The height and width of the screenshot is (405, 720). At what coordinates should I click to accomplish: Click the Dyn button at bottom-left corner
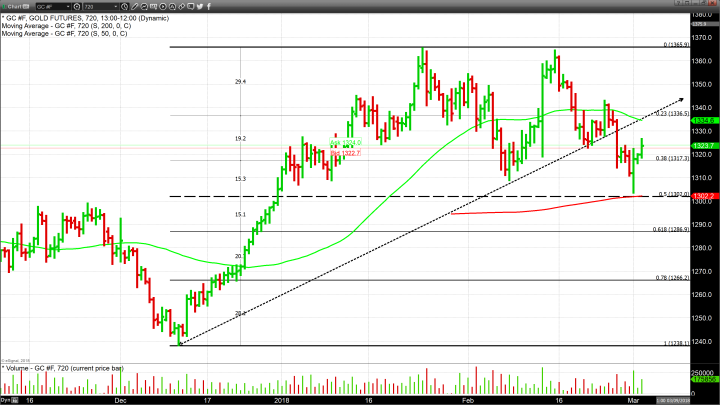tap(5, 398)
